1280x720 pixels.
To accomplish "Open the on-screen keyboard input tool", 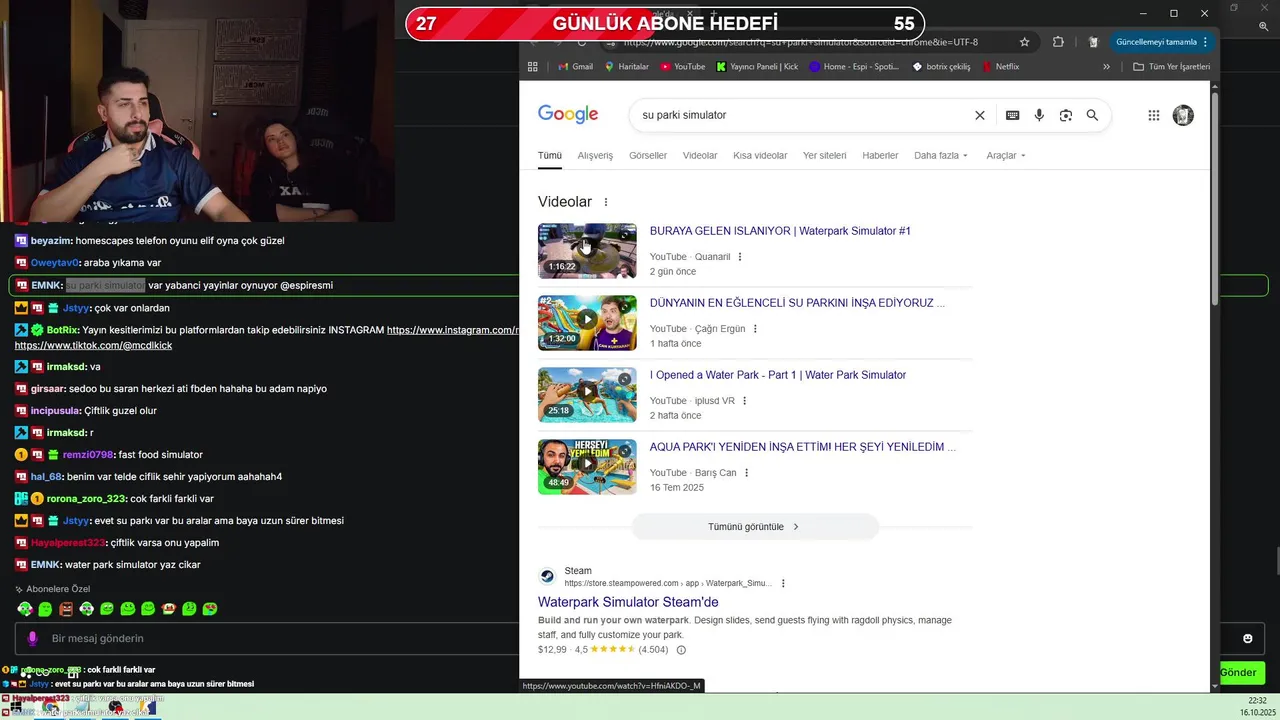I will point(1012,115).
